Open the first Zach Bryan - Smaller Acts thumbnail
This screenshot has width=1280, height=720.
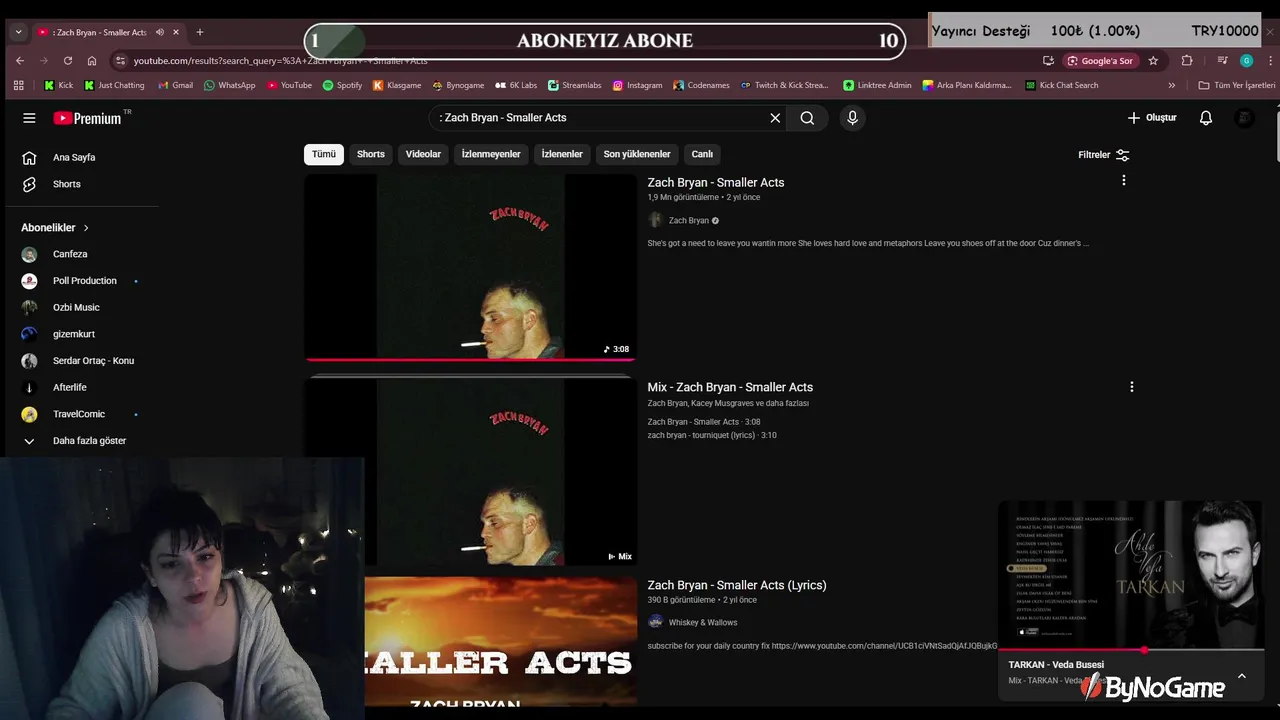click(470, 267)
